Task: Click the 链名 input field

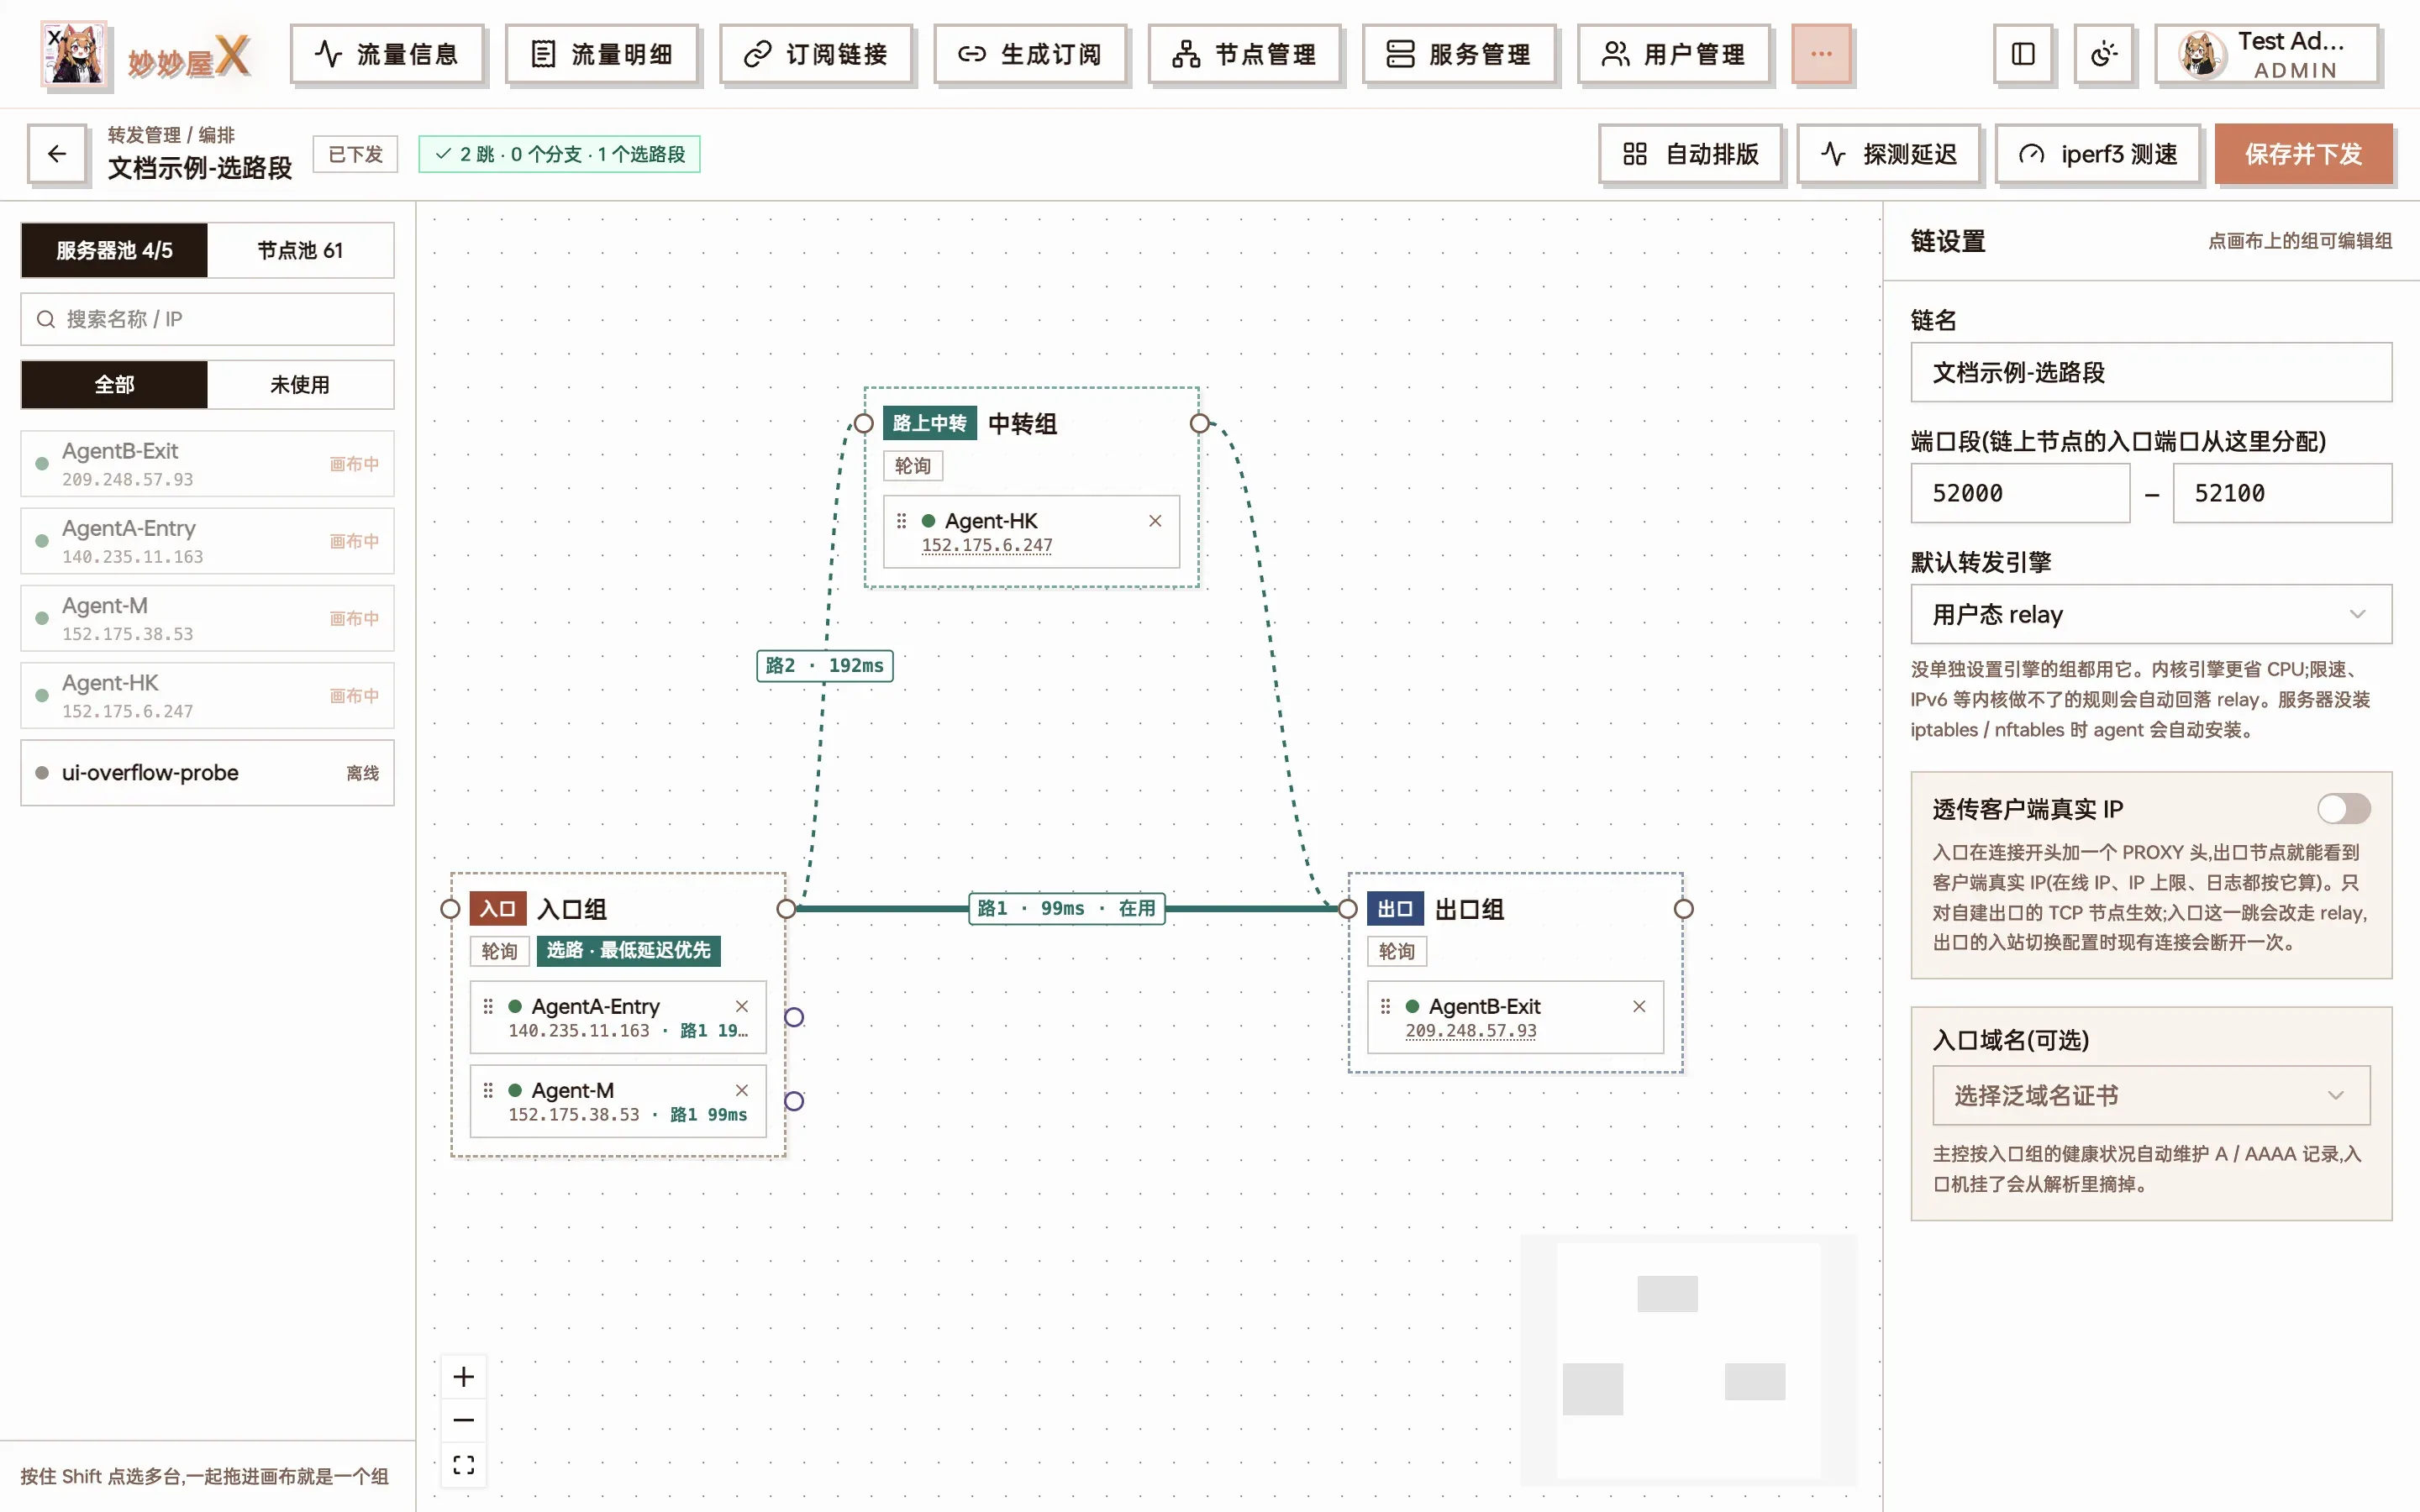Action: pos(2151,372)
